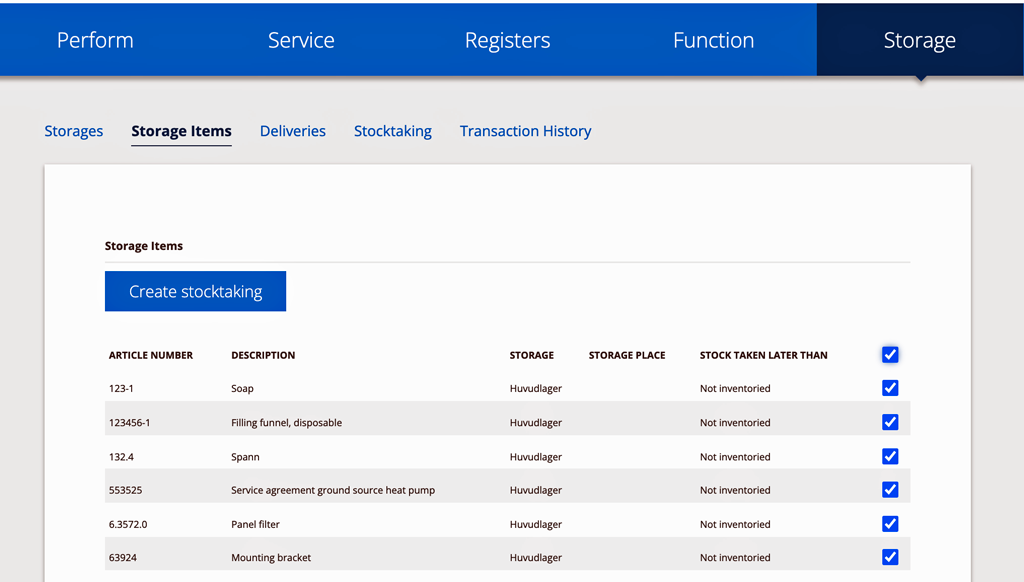Click Huvudlager in the Panel filter row
Screen dimensions: 1024x582
click(536, 524)
